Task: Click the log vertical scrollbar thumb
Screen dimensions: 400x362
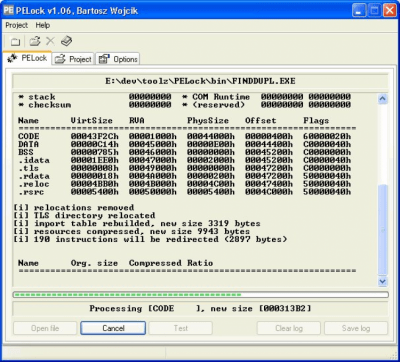Action: click(x=383, y=229)
